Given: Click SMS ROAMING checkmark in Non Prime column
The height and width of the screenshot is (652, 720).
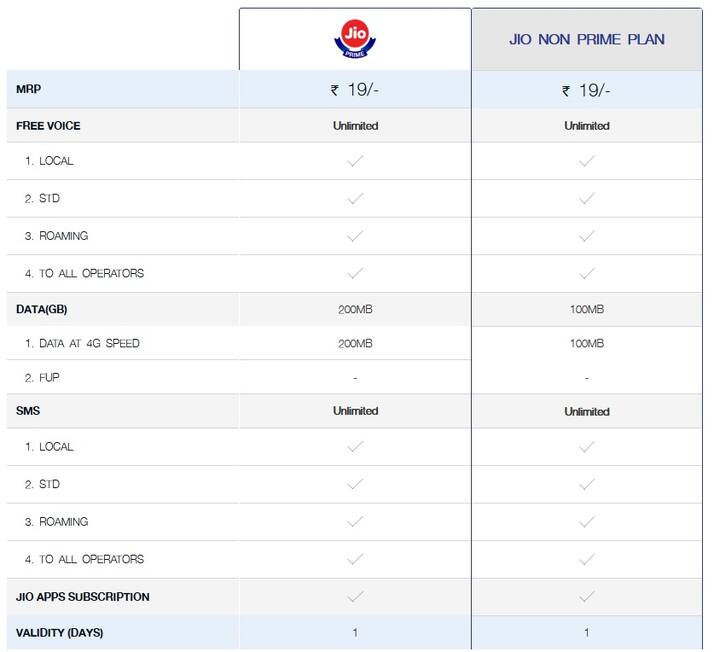Looking at the screenshot, I should [586, 522].
